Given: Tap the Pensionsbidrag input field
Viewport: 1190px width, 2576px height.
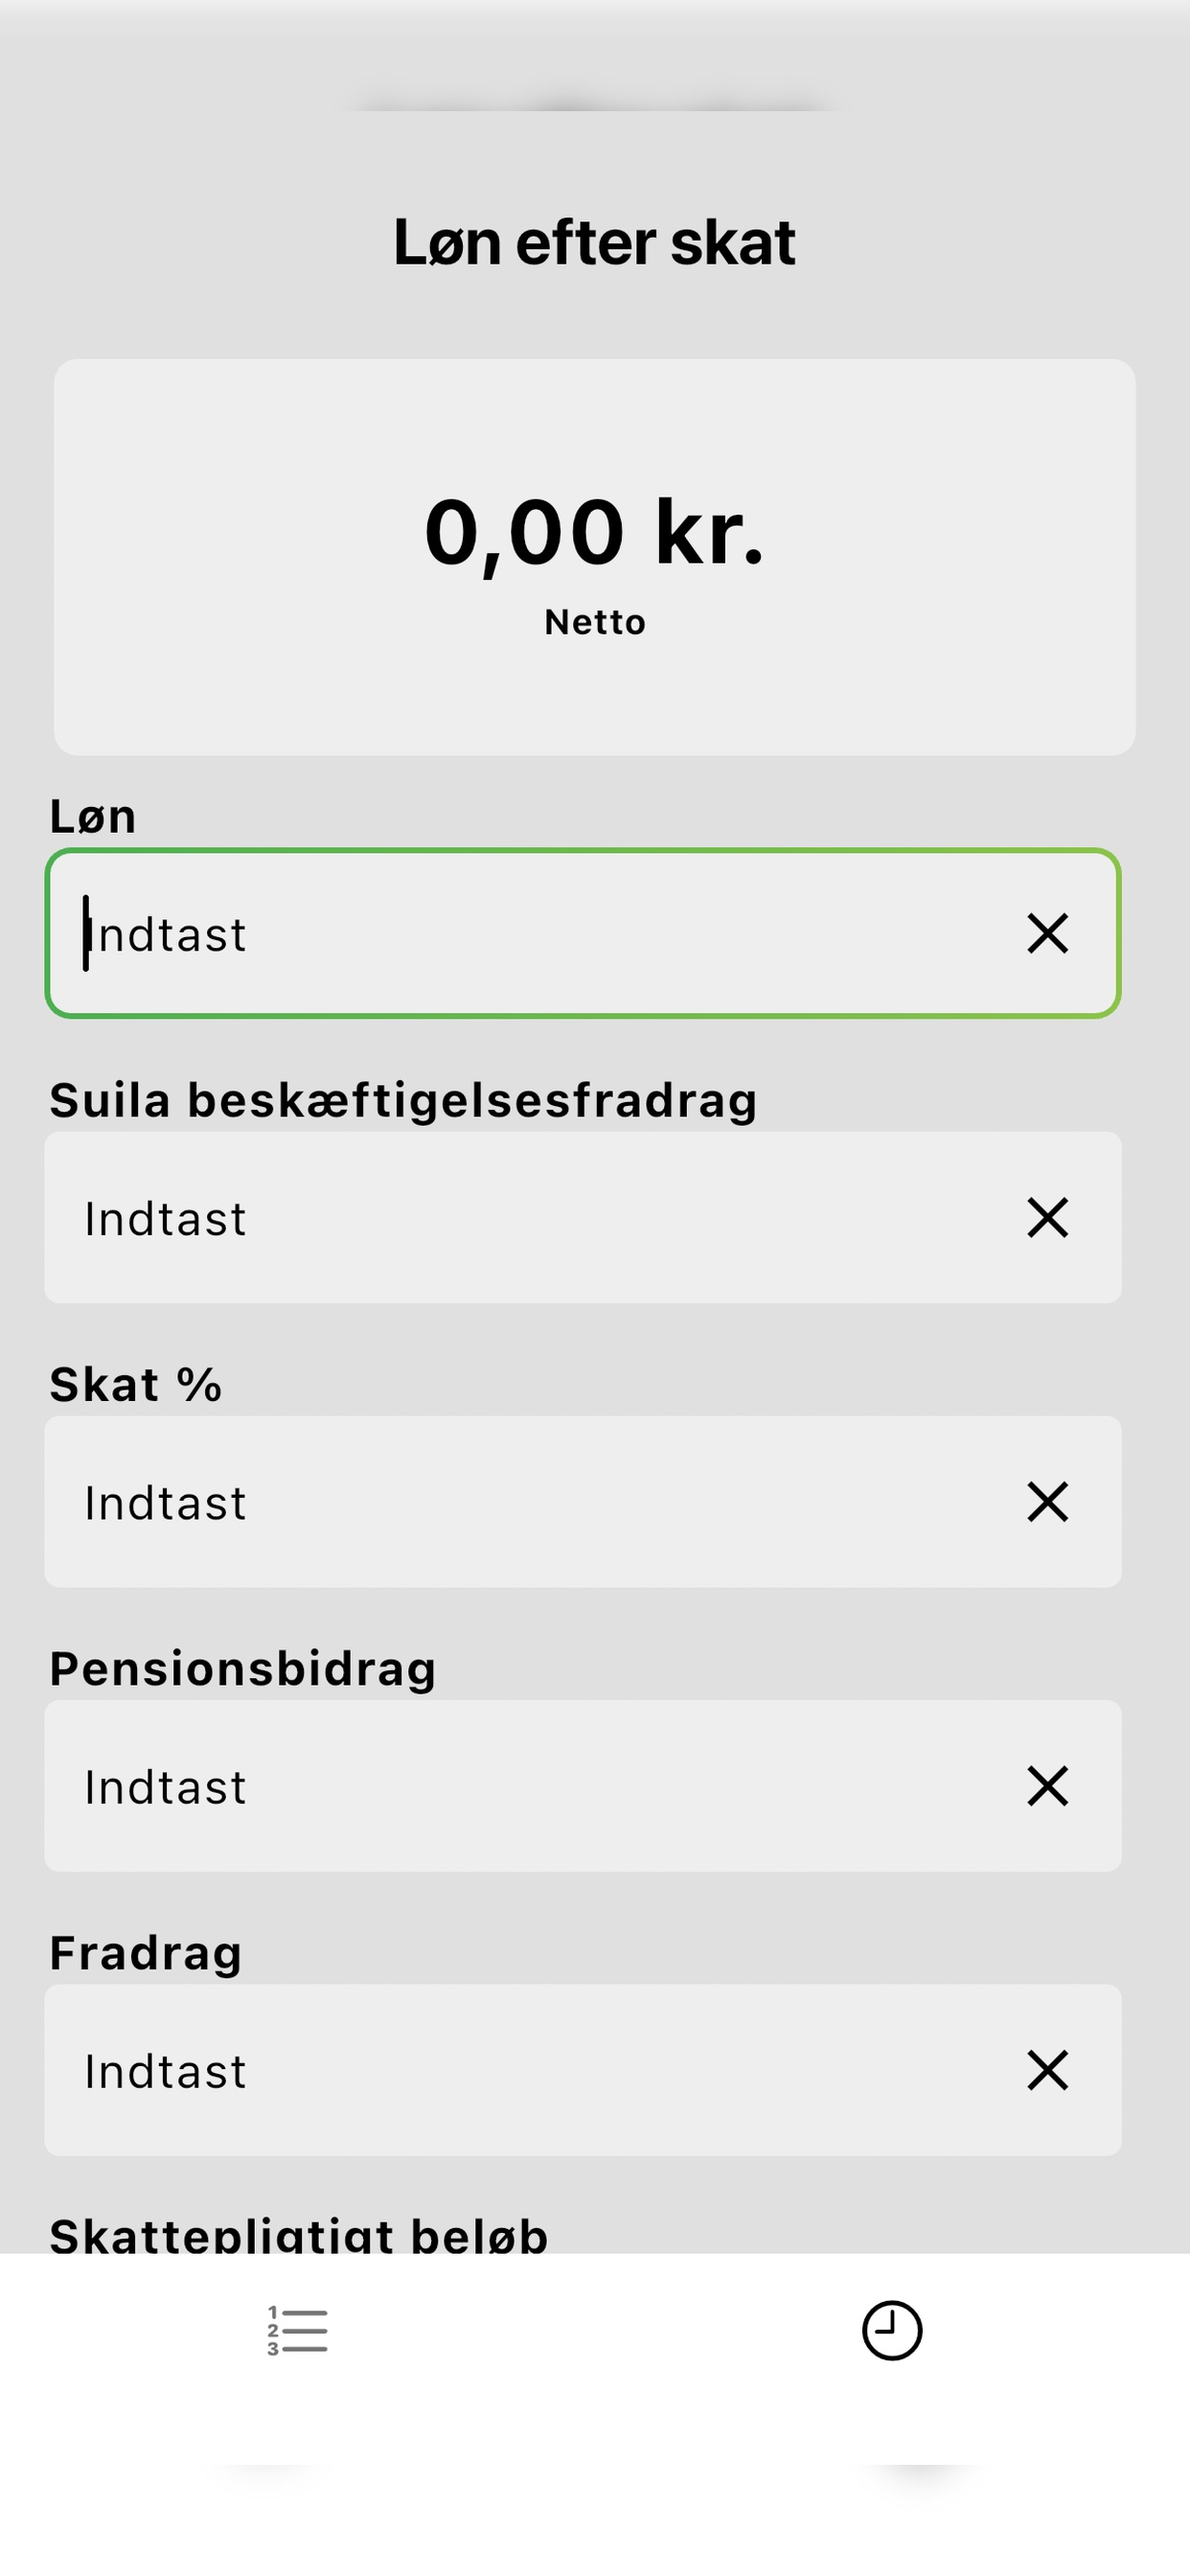Looking at the screenshot, I should pos(583,1785).
